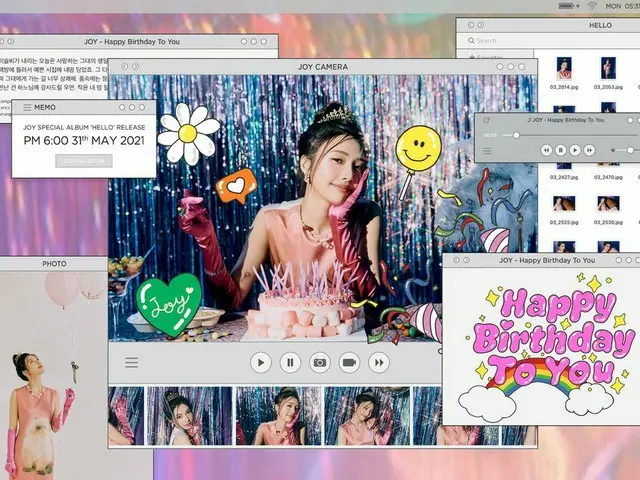Open the hamburger menu in JOY CAMERA

pos(131,362)
